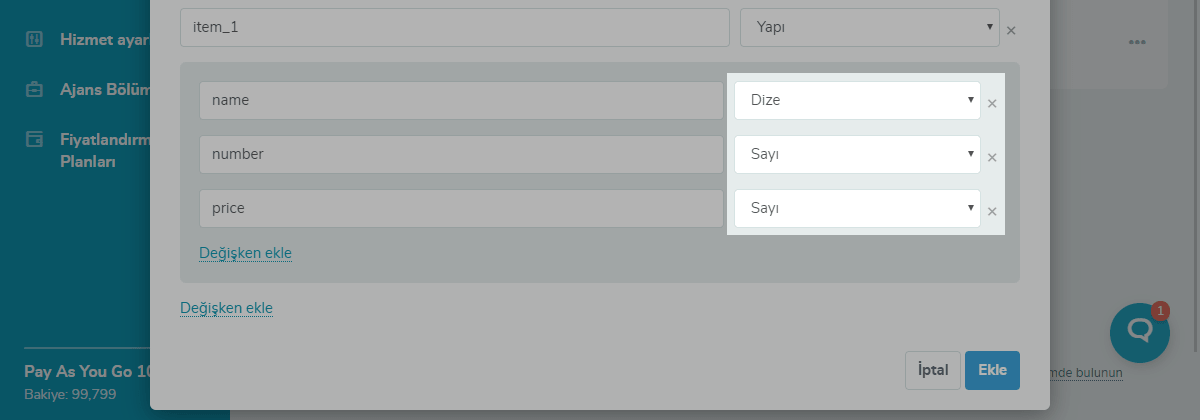Focus the name variable field
1200x420 pixels.
point(460,100)
